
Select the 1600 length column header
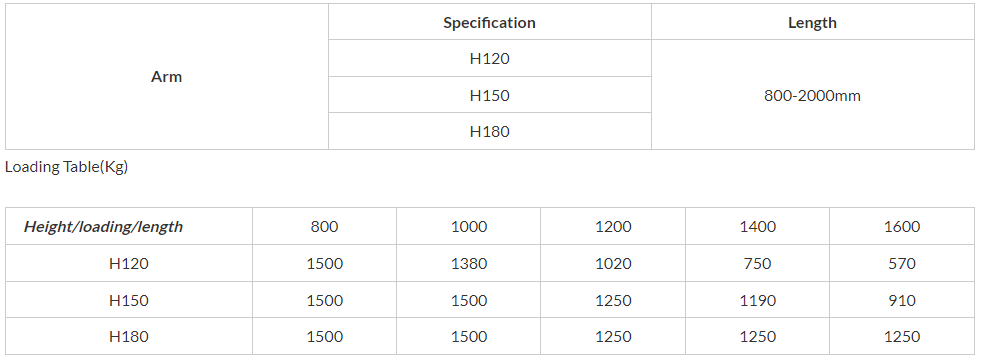tap(902, 227)
